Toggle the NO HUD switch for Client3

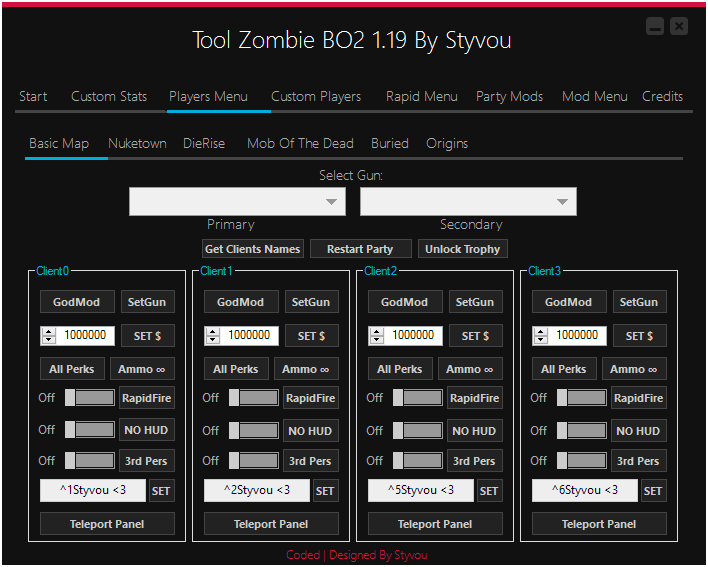(x=582, y=430)
